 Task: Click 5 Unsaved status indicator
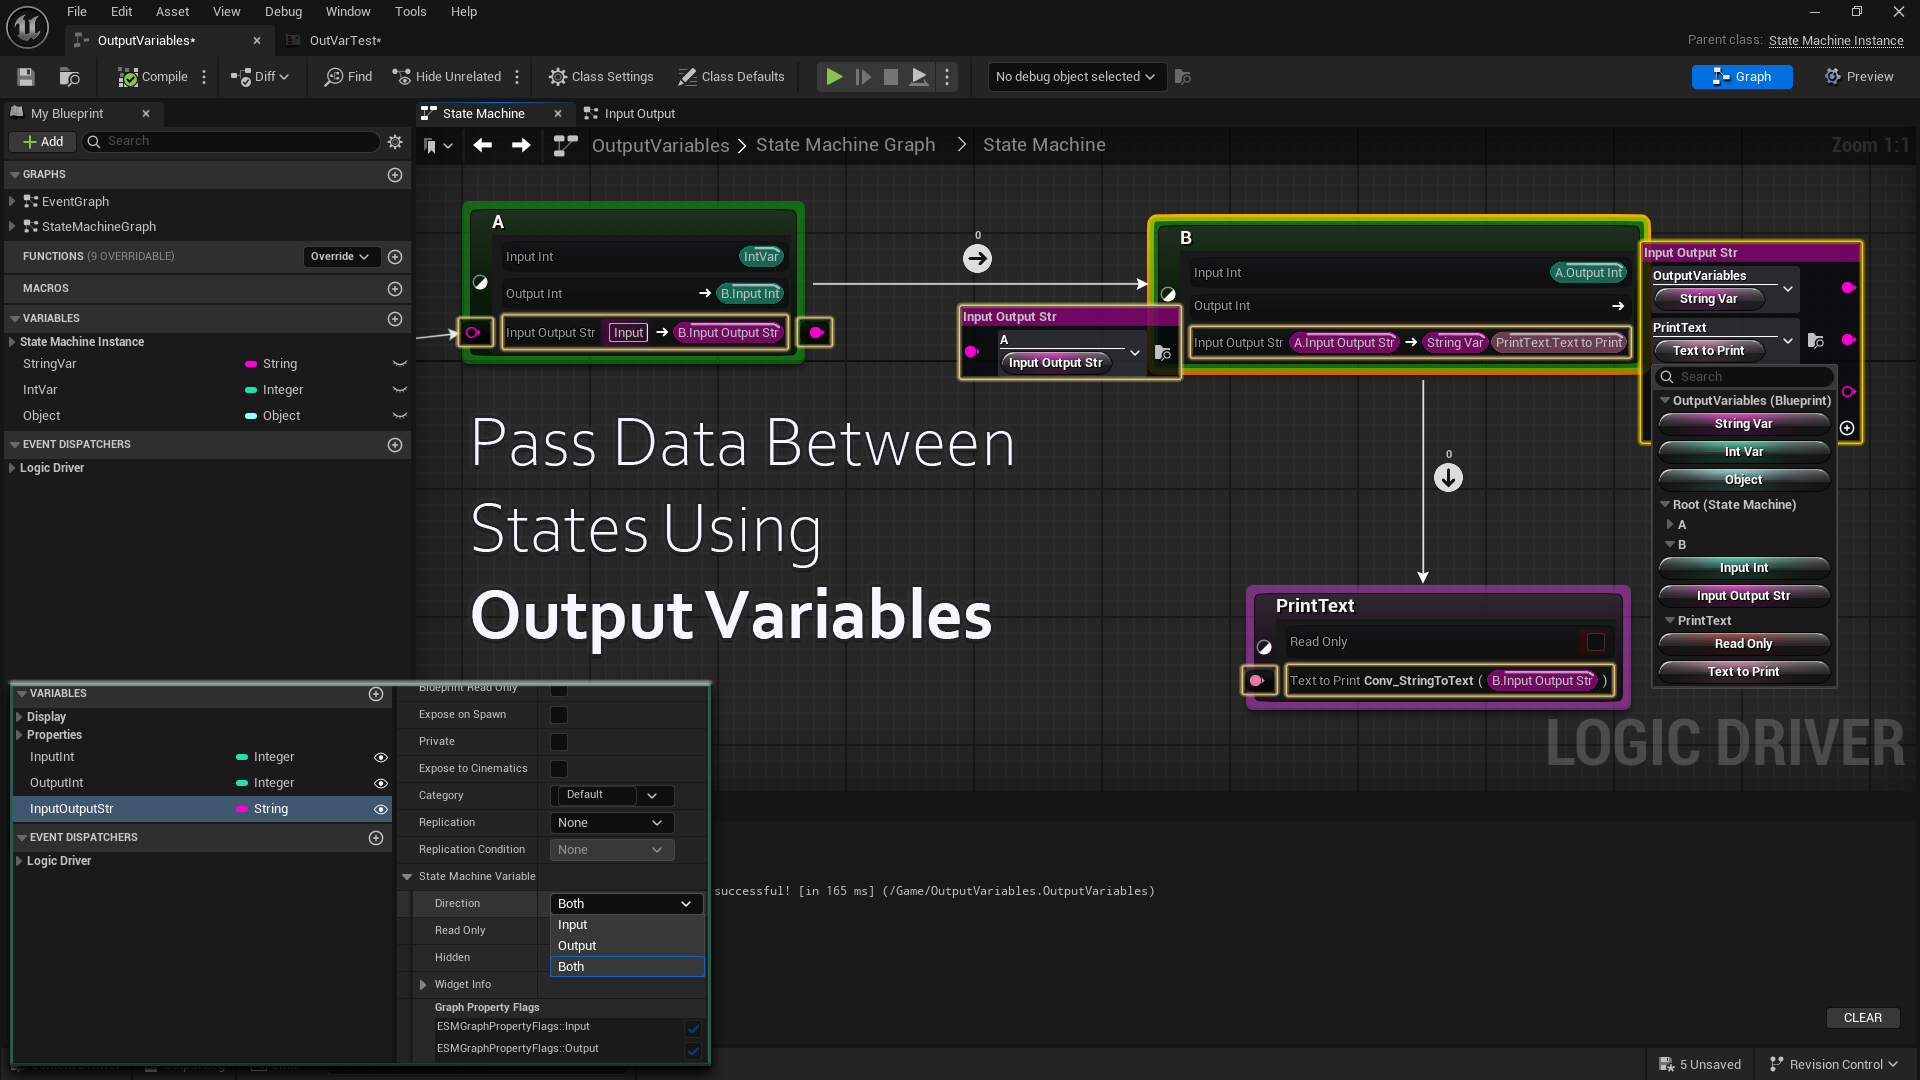pos(1700,1065)
